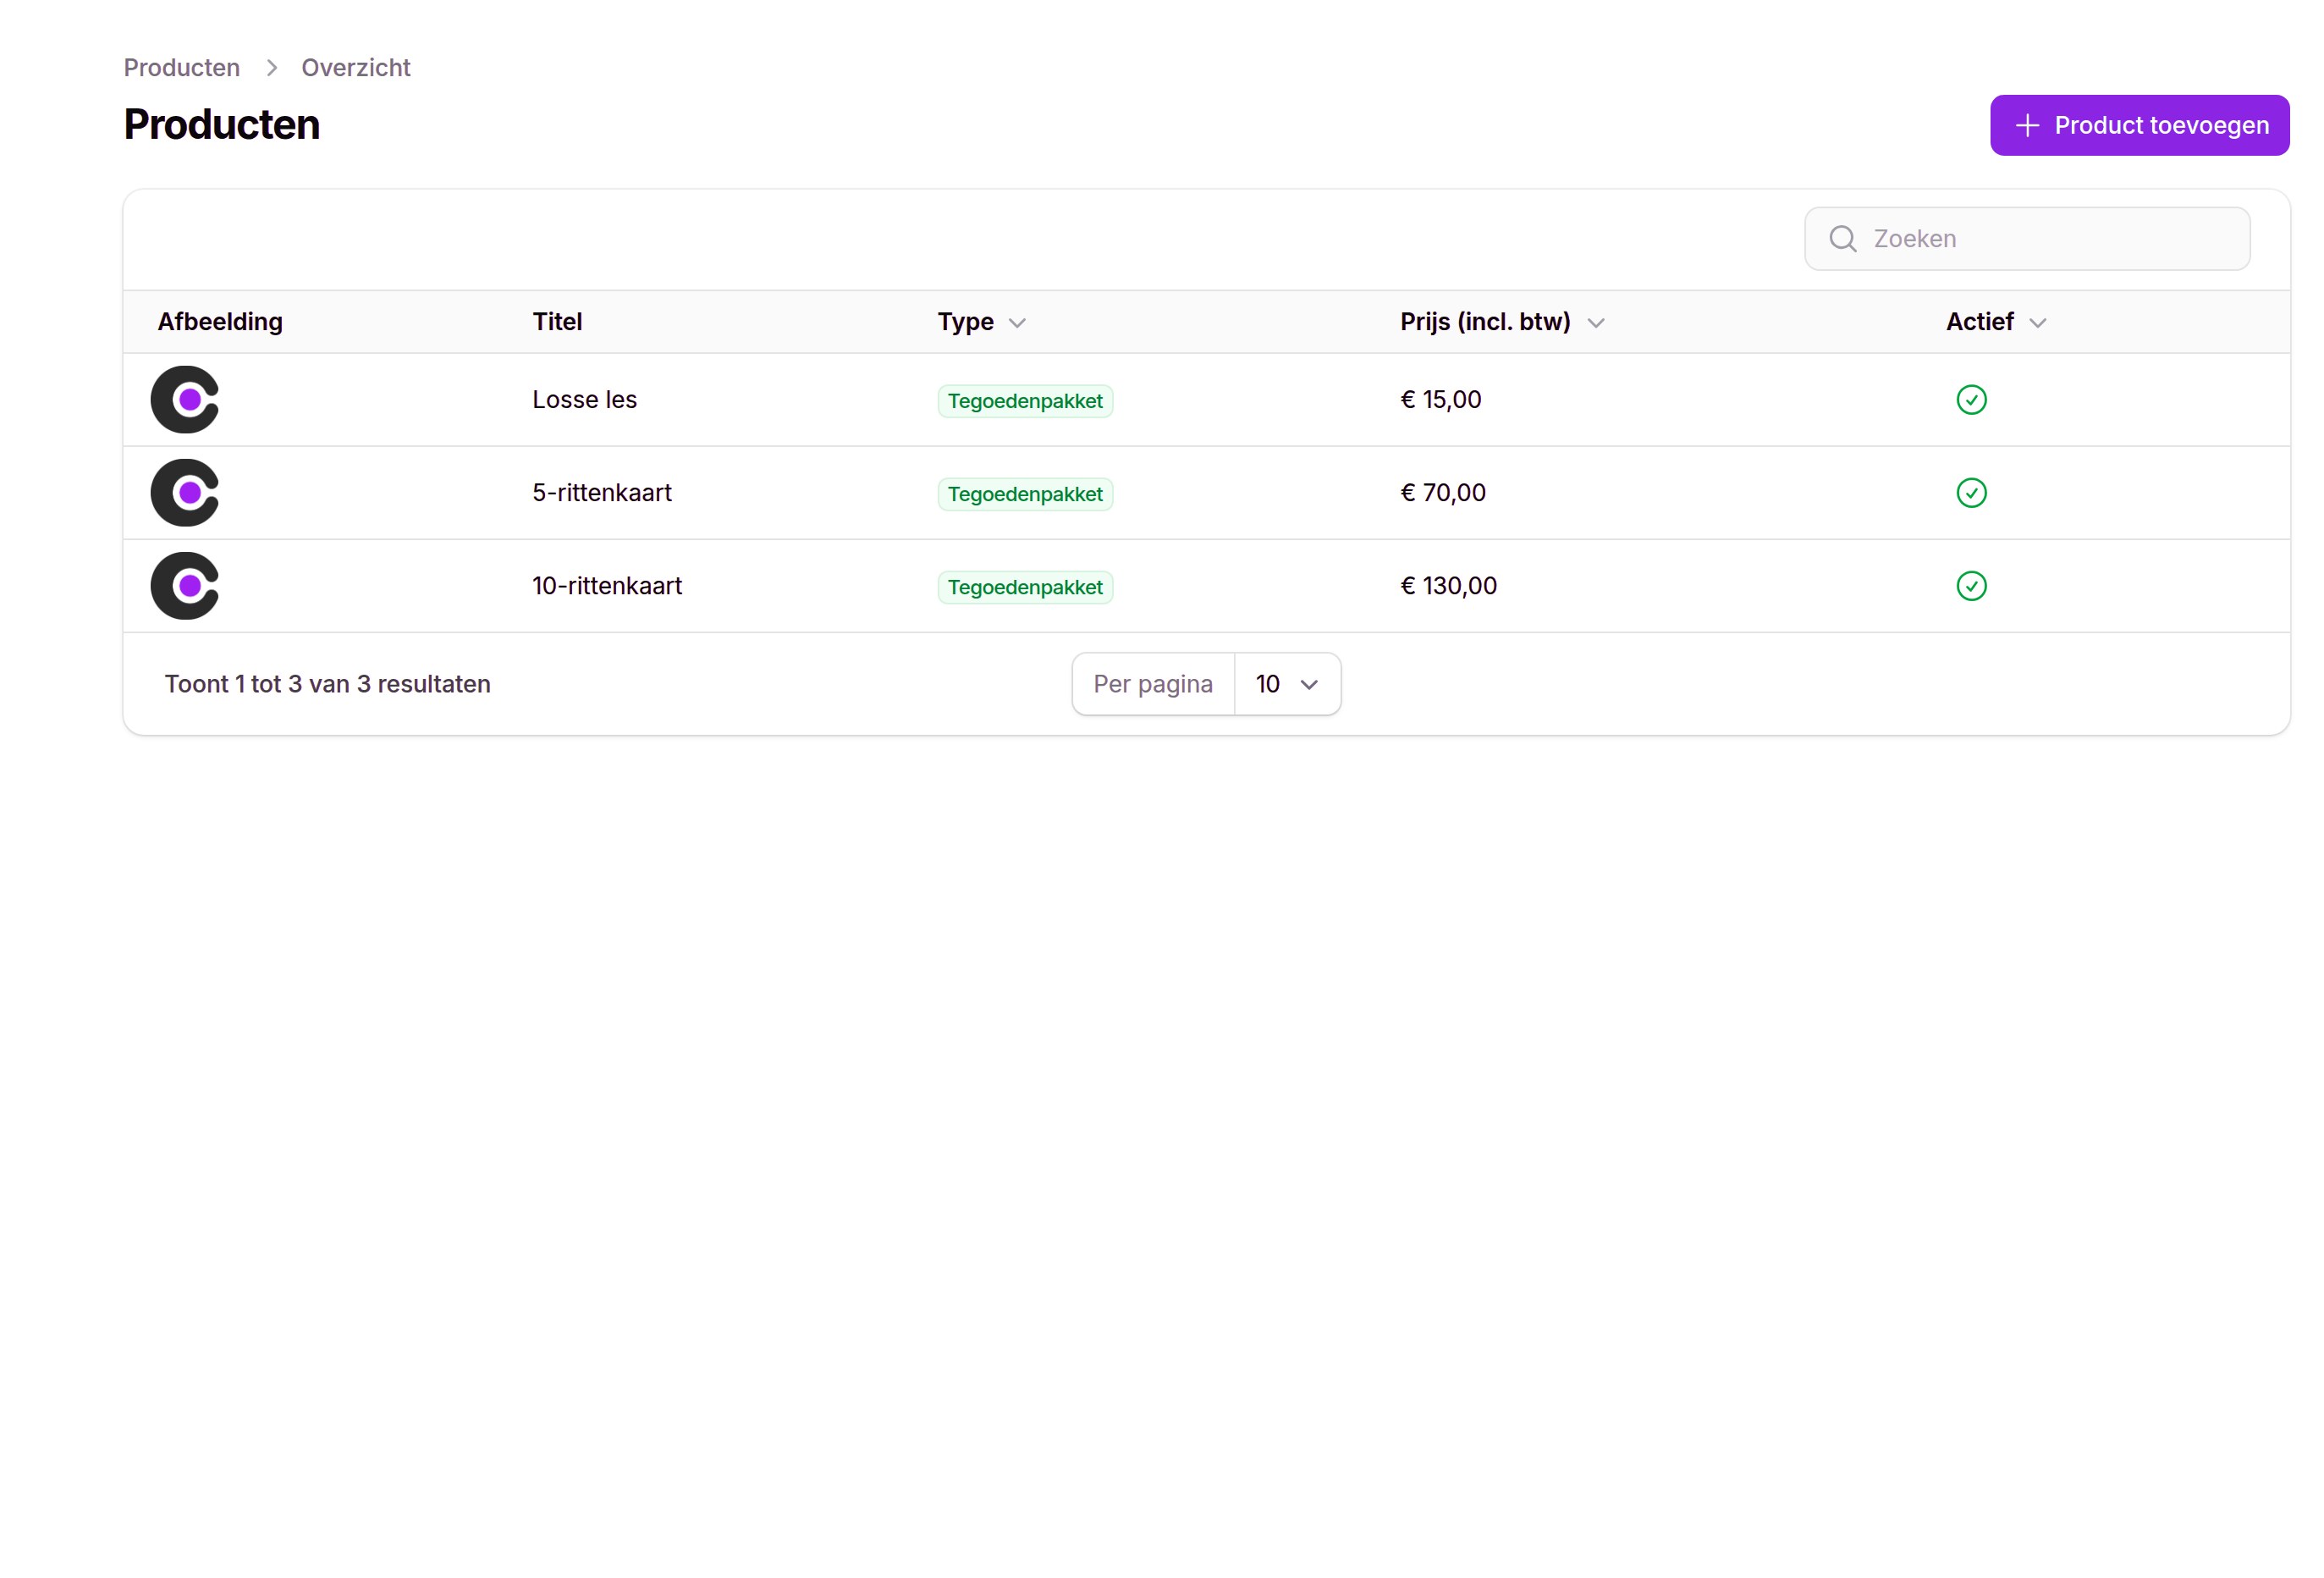Open the 10-rittenkaart title
The image size is (2324, 1578).
[607, 586]
